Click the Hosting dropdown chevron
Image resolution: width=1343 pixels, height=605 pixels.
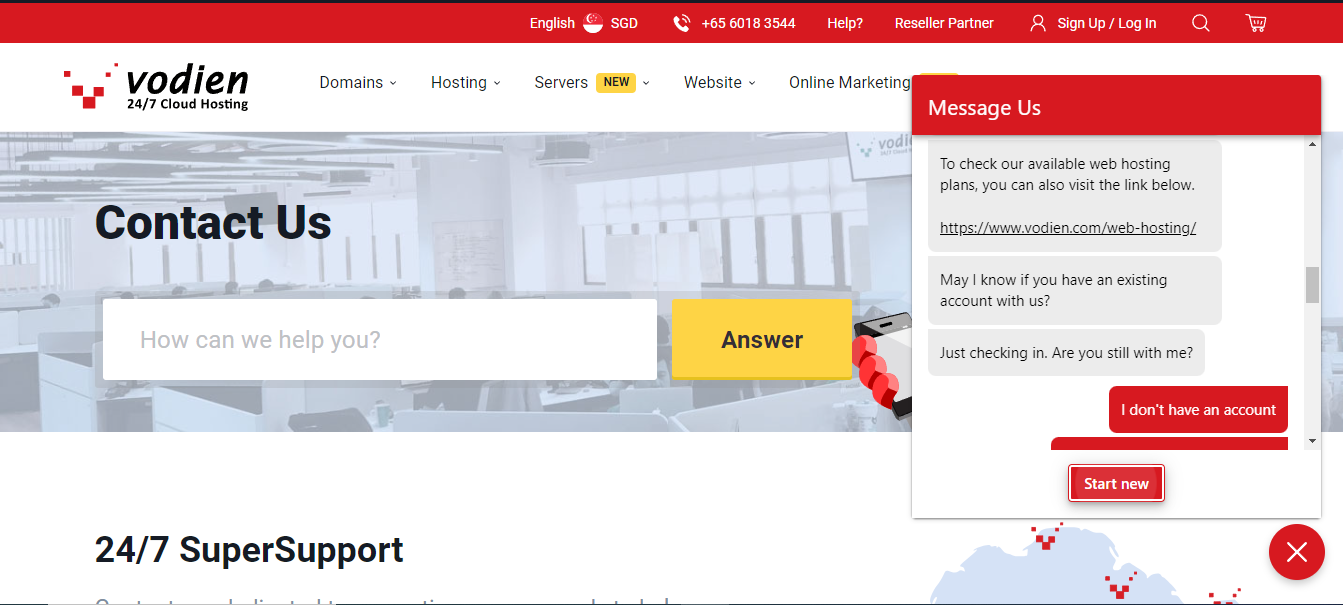click(x=497, y=83)
